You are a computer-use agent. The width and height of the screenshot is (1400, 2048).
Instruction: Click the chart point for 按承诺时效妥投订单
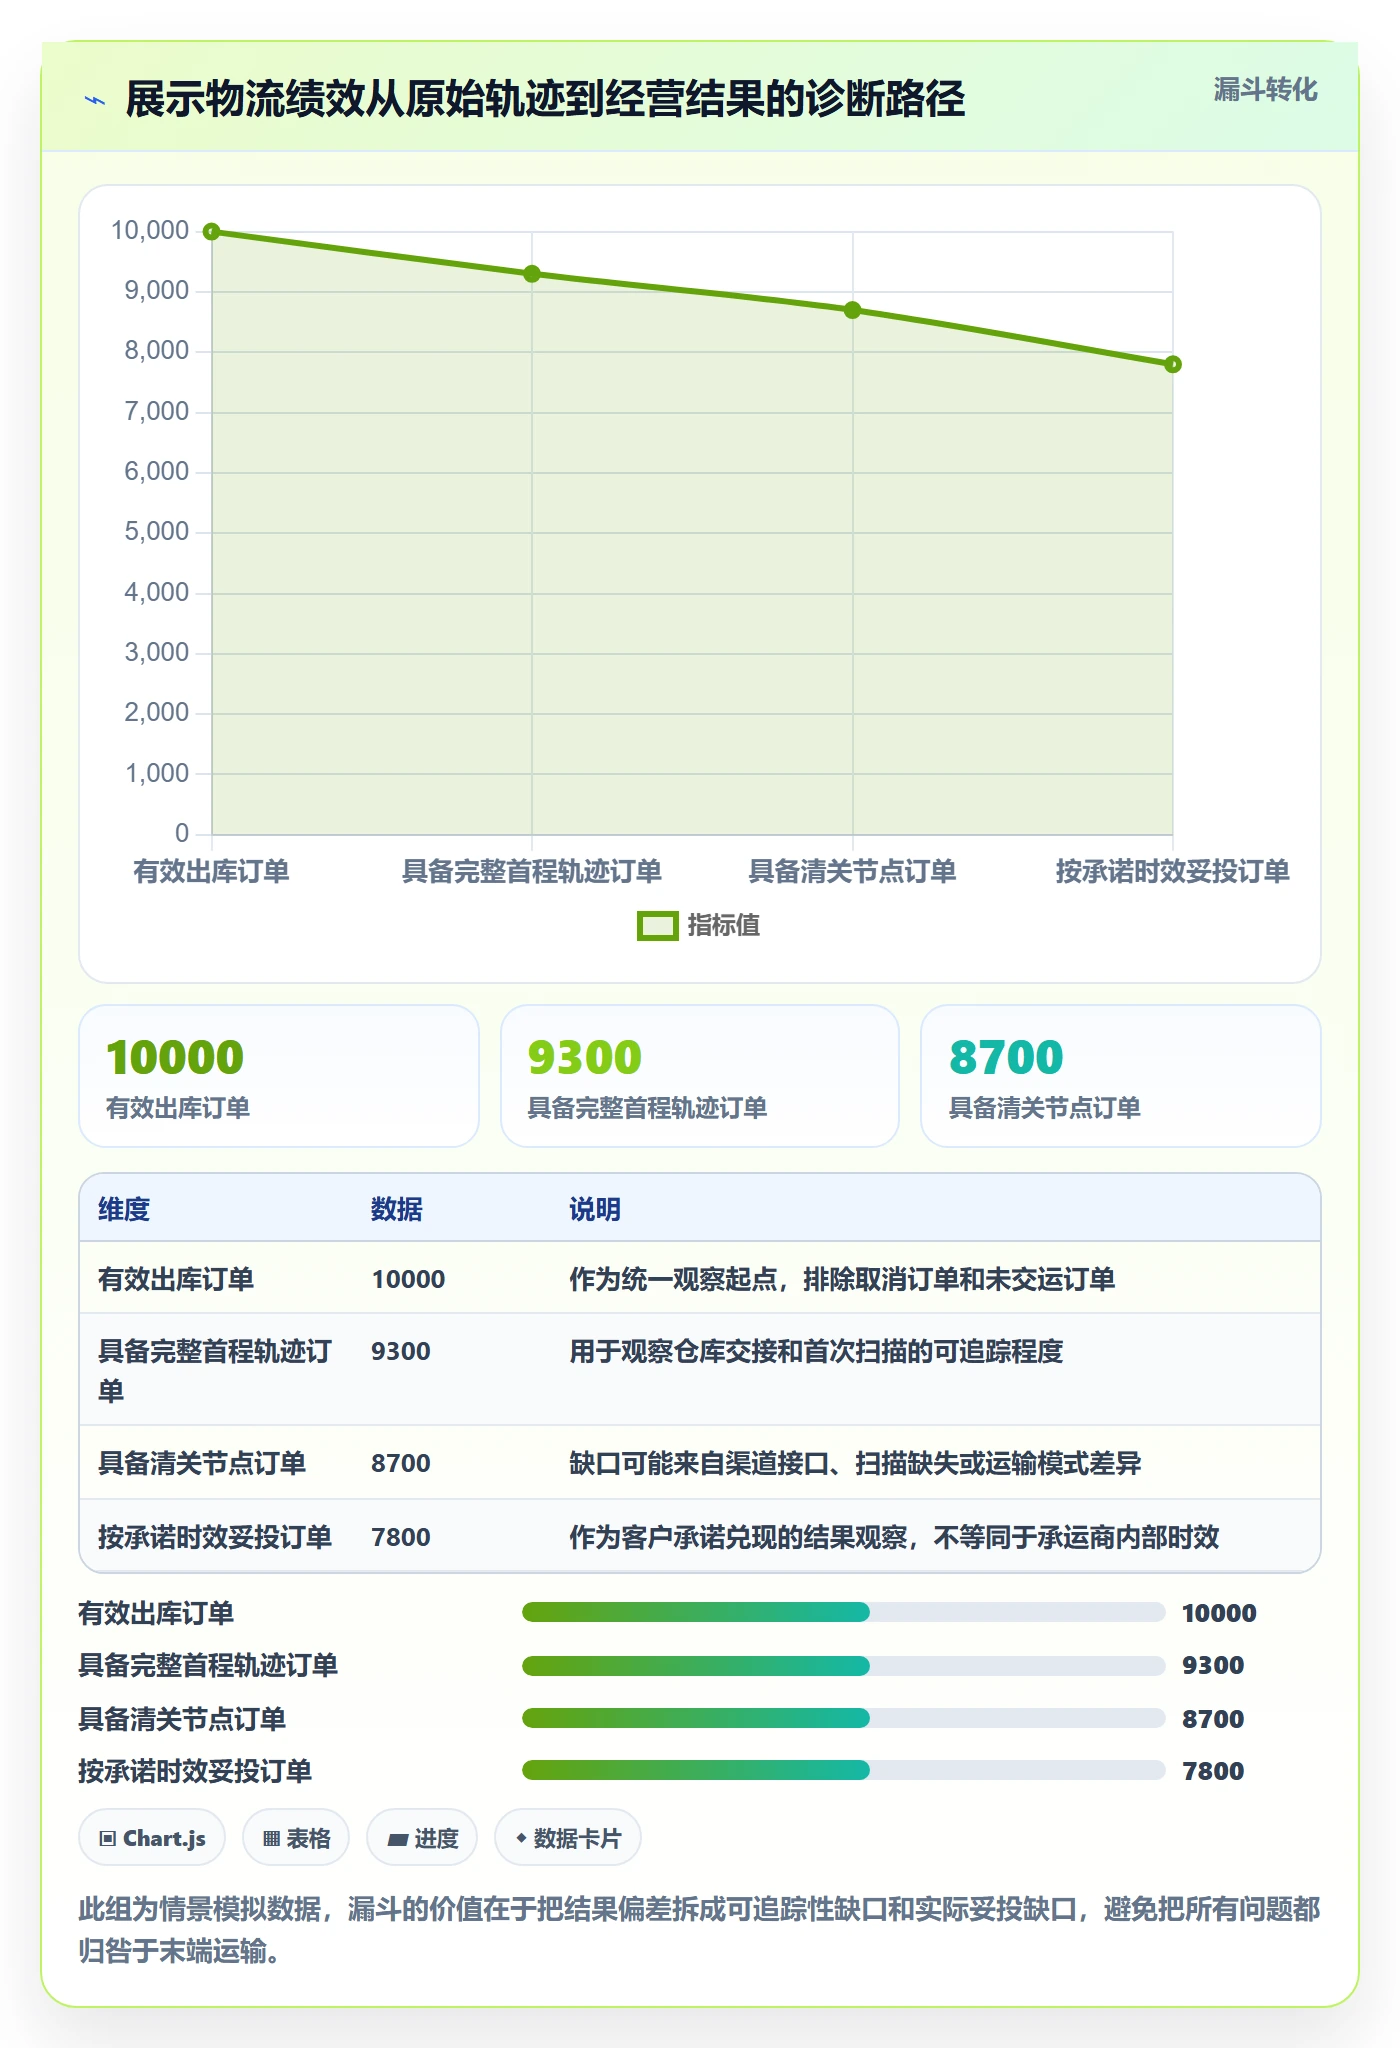[1173, 364]
